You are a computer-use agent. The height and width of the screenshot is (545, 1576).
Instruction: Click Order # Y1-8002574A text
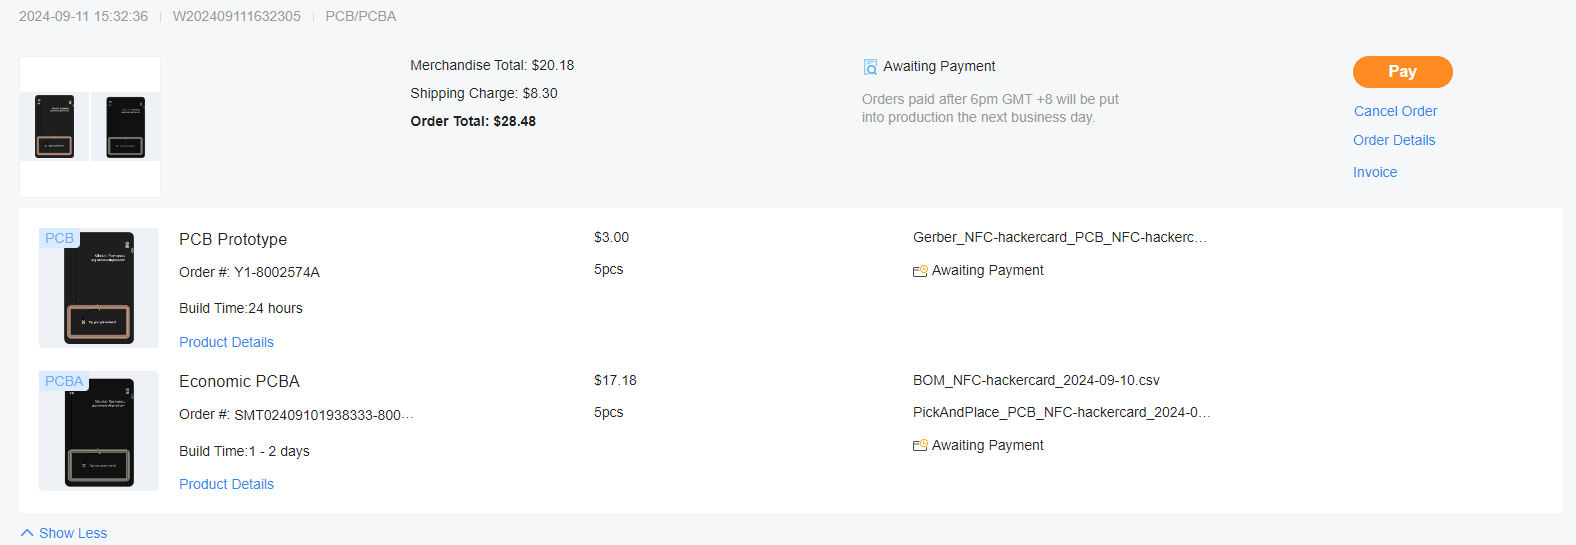[x=249, y=272]
